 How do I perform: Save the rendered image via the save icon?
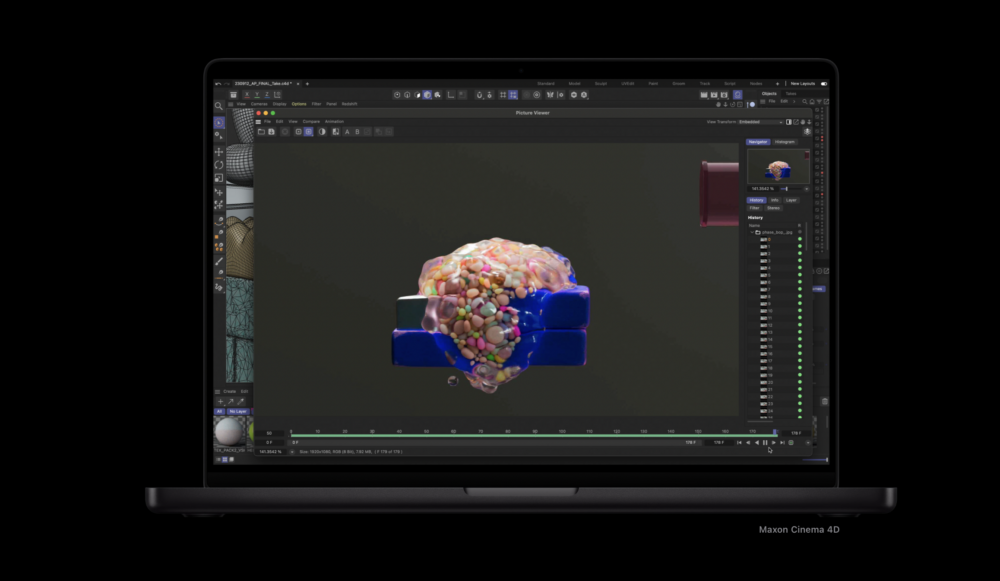tap(271, 131)
